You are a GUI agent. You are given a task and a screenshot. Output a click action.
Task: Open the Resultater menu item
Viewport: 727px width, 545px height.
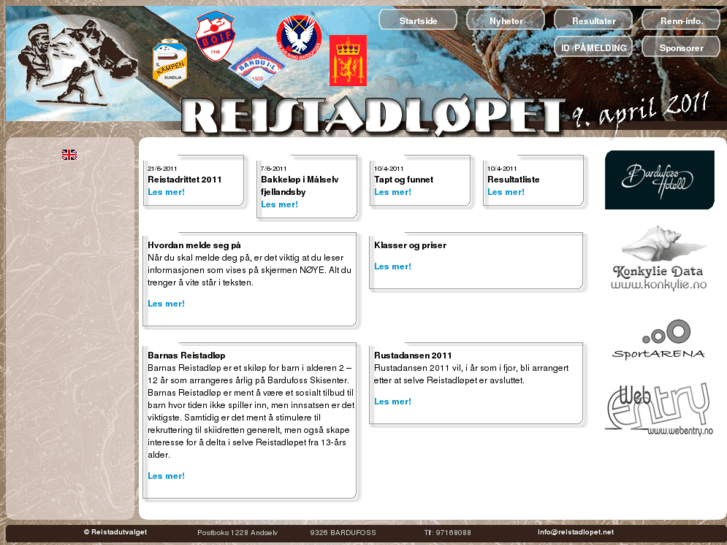pyautogui.click(x=593, y=21)
